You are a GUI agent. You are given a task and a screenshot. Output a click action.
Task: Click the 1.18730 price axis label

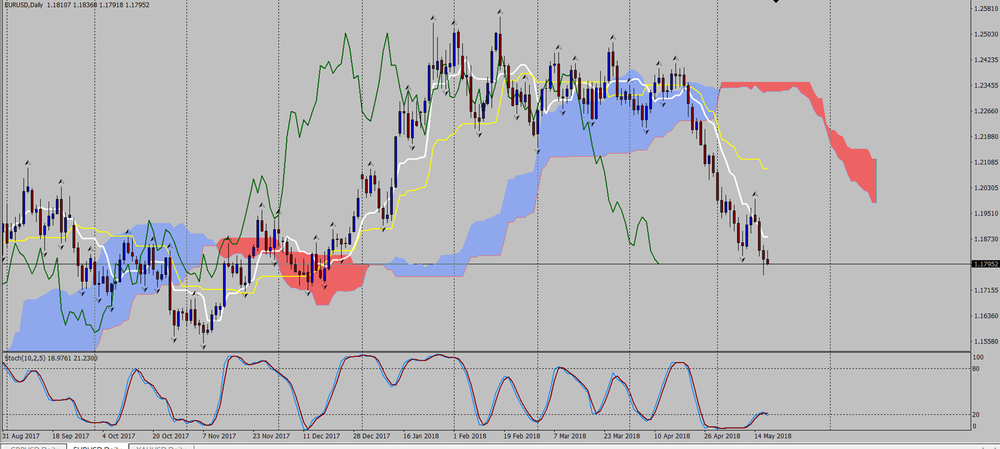coord(984,239)
